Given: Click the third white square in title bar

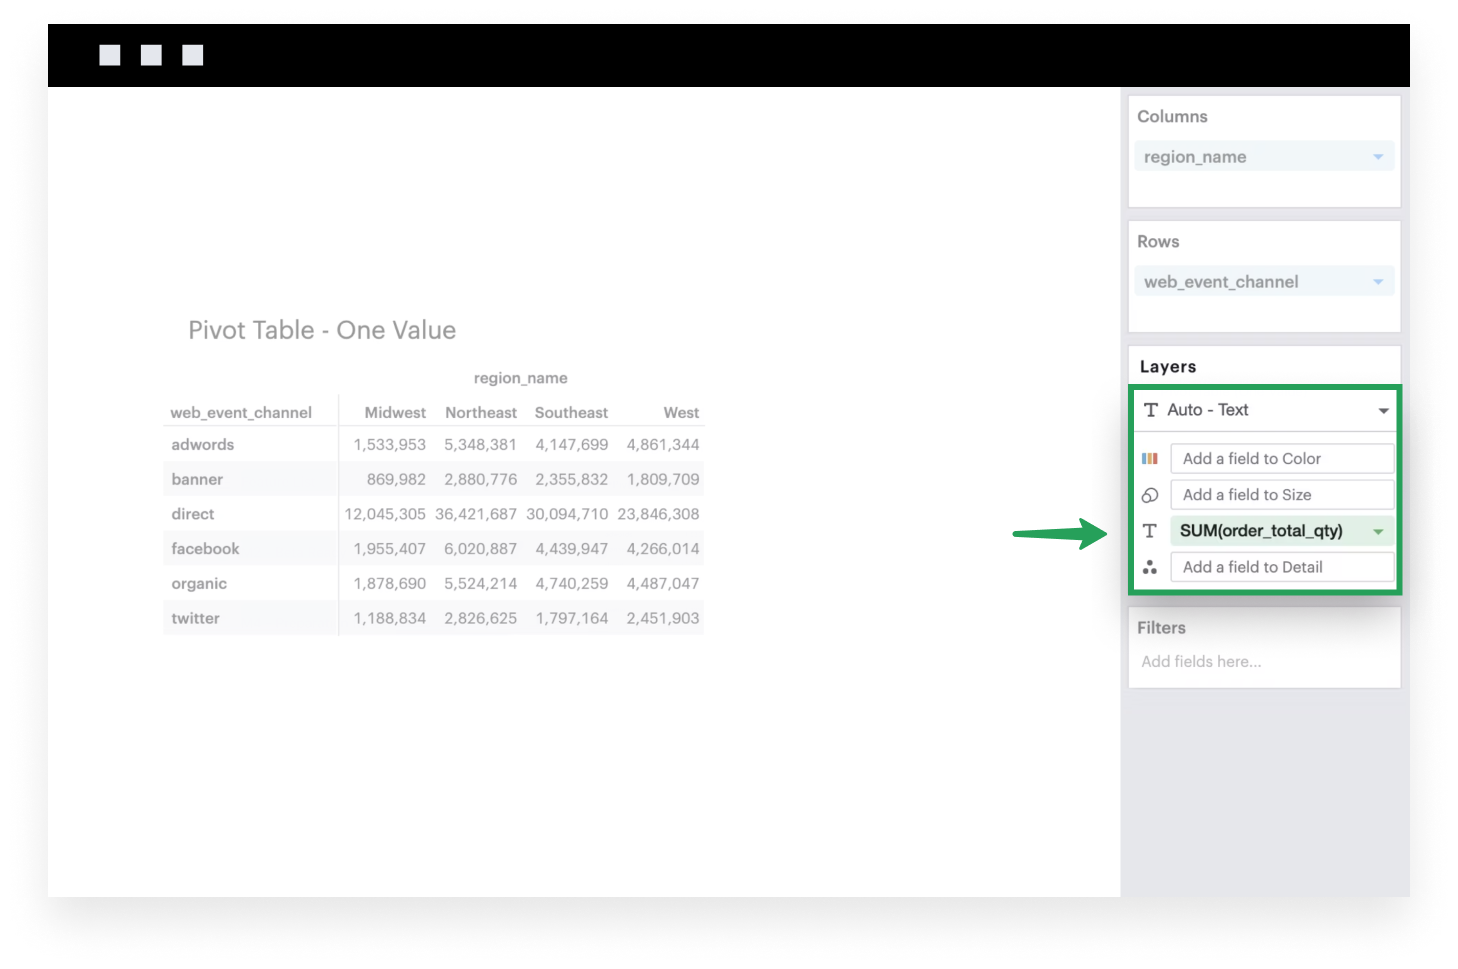Looking at the screenshot, I should 193,55.
